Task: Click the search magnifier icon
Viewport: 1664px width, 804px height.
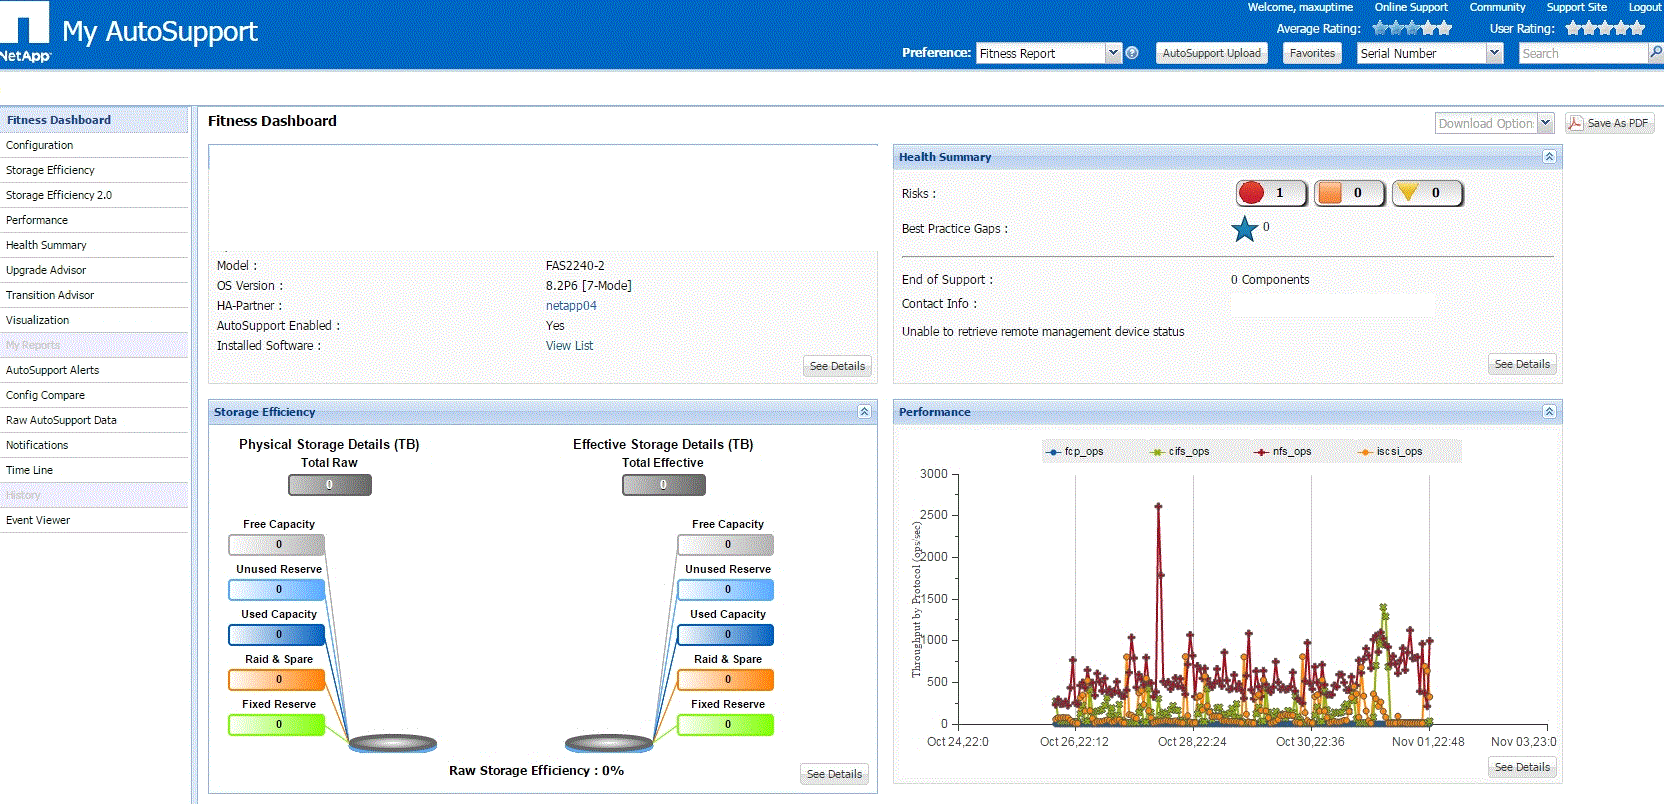Action: [x=1655, y=53]
